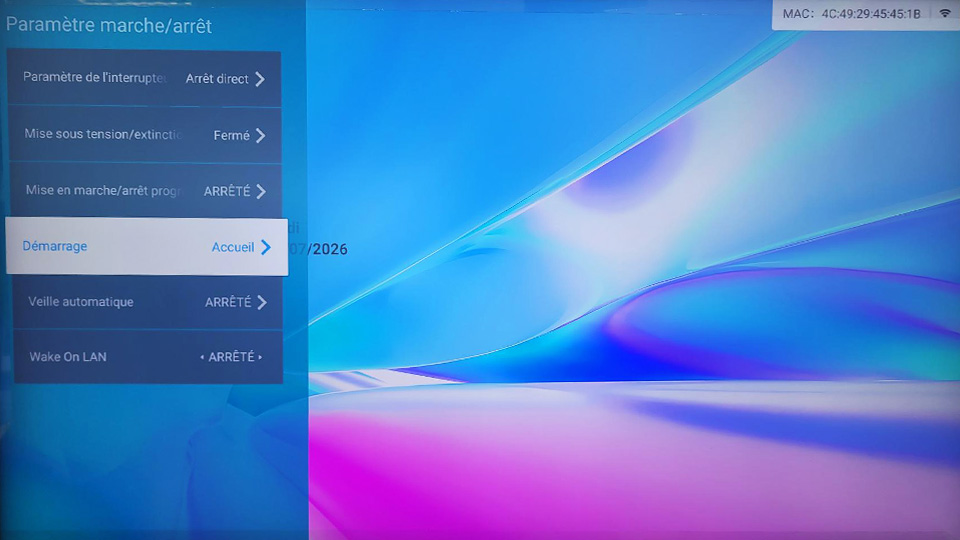Screen dimensions: 960x540
Task: Click the right arrow on Wake On LAN
Action: [x=260, y=357]
